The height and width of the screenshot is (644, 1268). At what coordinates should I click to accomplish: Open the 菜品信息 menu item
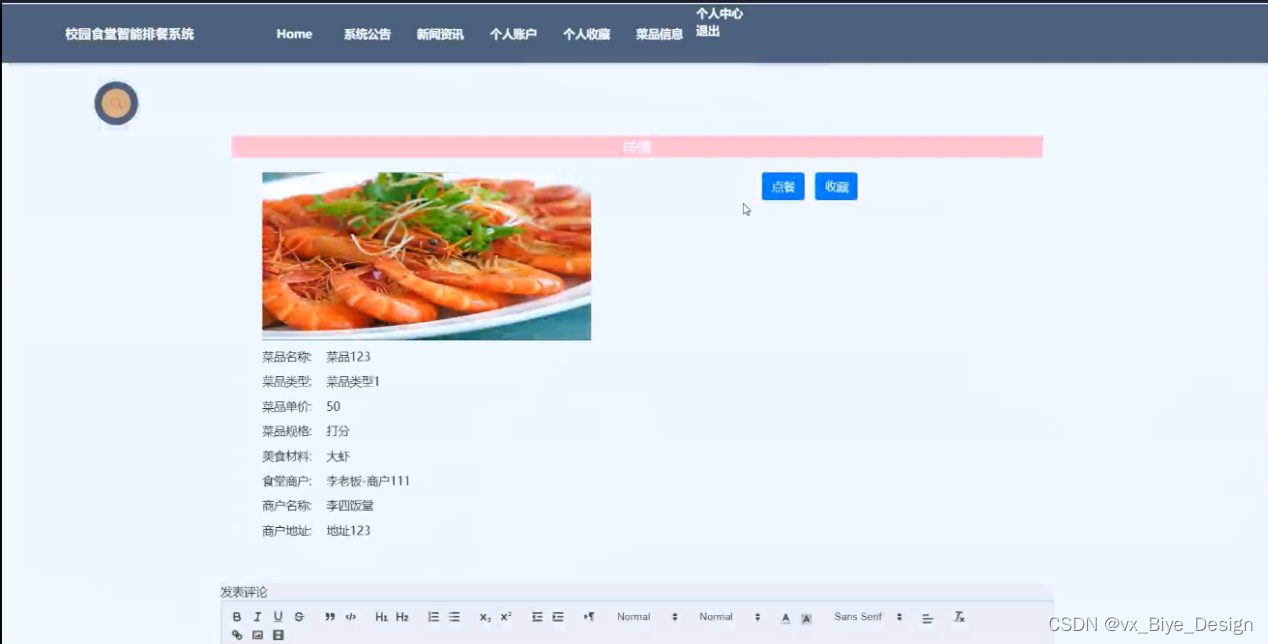[x=659, y=34]
